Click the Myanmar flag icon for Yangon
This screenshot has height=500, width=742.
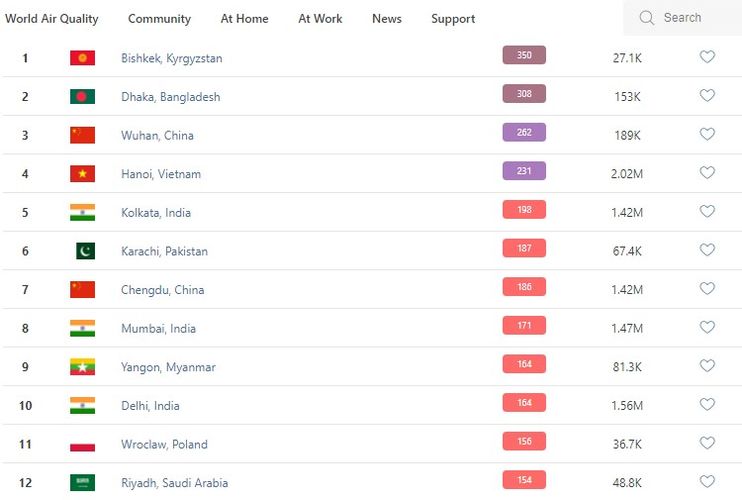click(82, 367)
